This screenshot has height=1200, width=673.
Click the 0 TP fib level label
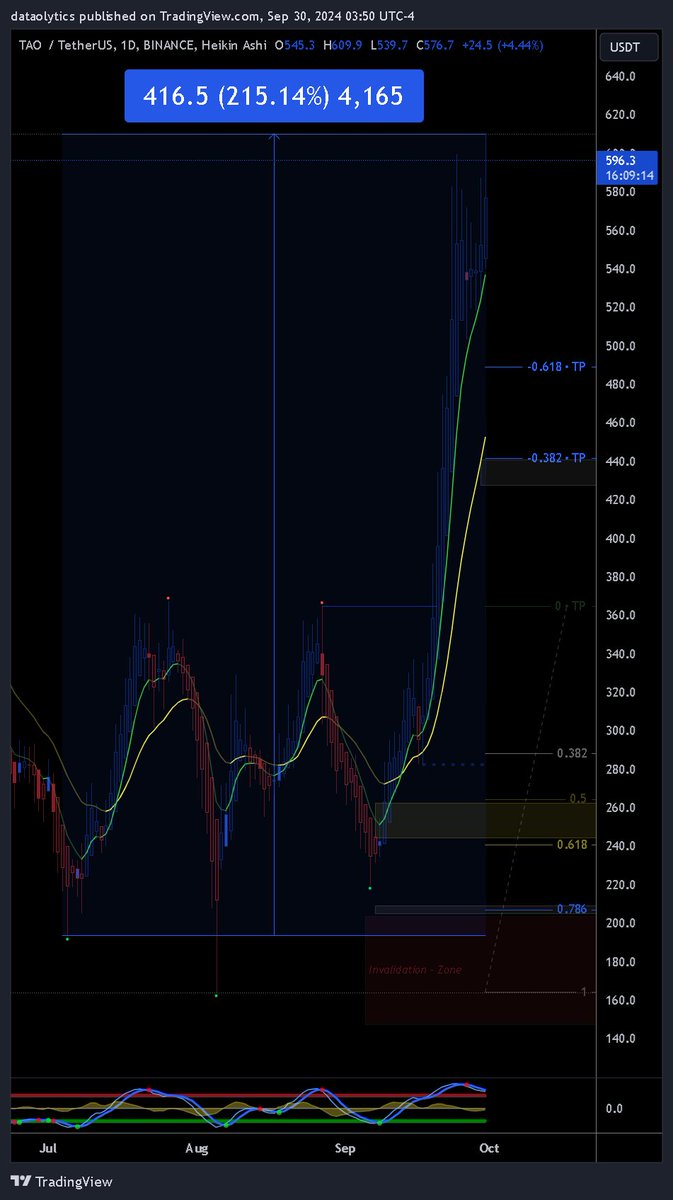click(x=570, y=606)
